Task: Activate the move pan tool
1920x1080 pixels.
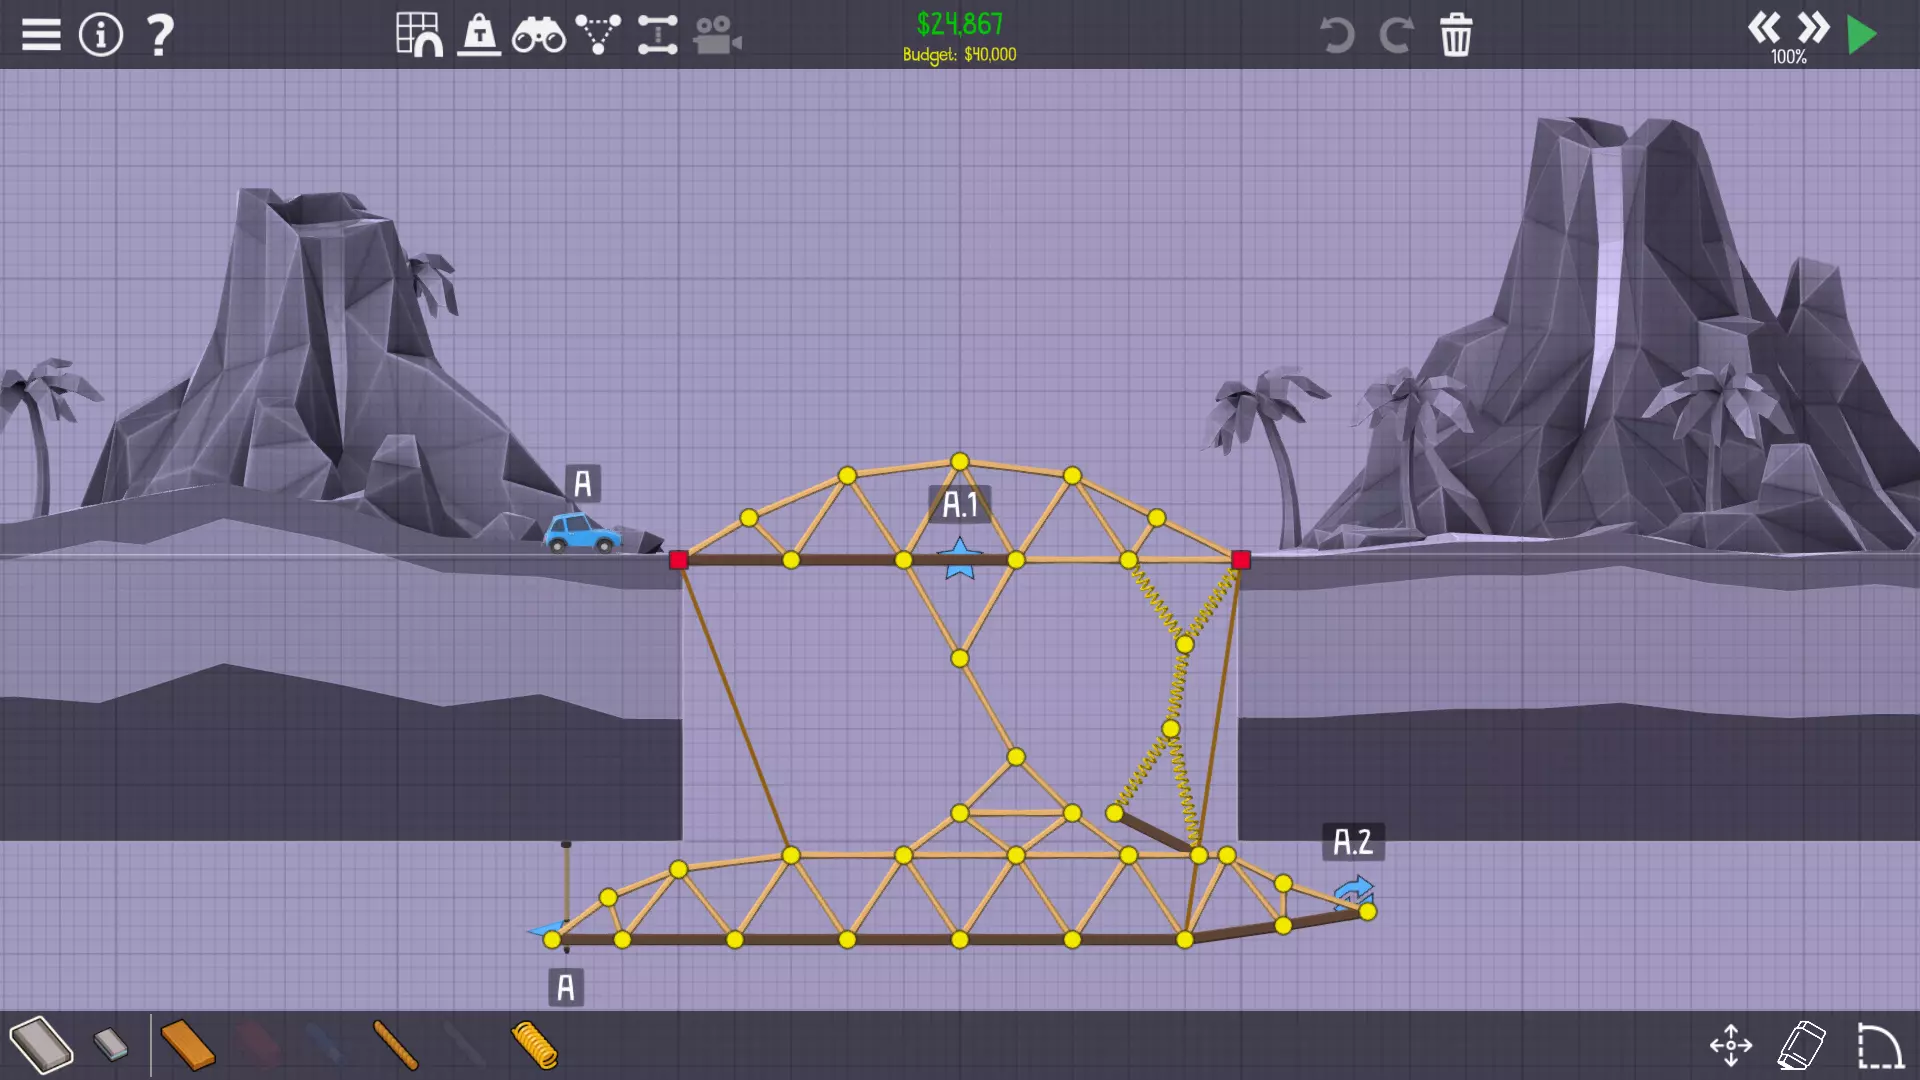Action: 1731,1045
